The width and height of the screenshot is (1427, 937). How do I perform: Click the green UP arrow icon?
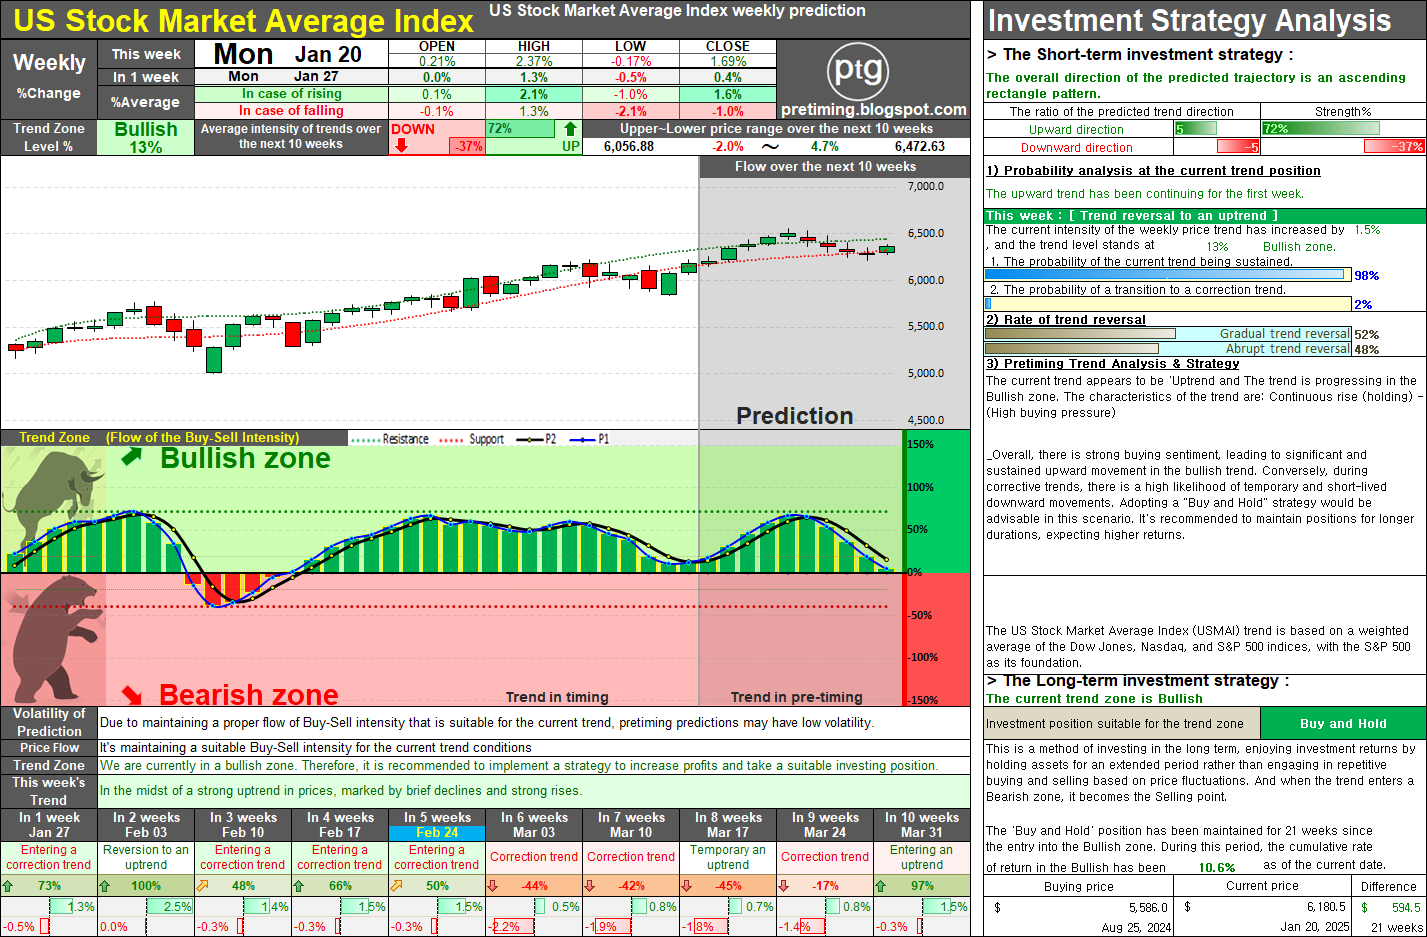(570, 128)
